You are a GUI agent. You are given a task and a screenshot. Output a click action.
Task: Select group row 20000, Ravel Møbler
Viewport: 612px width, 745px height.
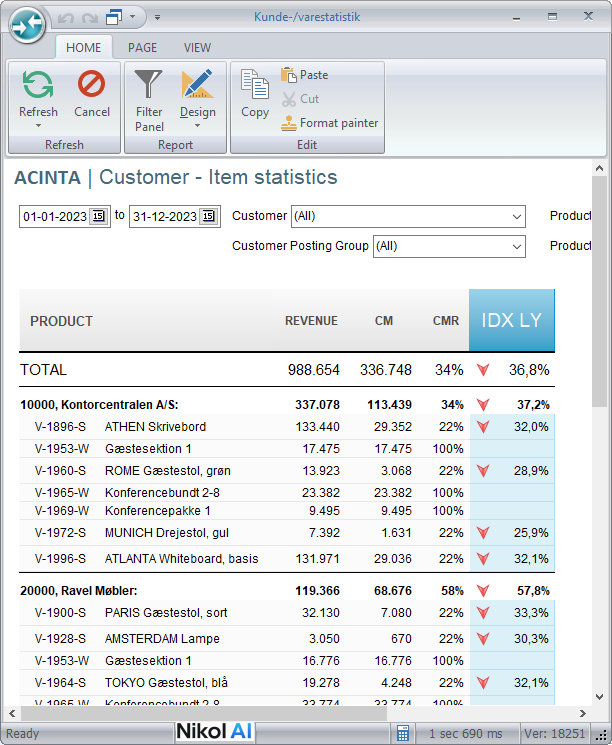(287, 591)
